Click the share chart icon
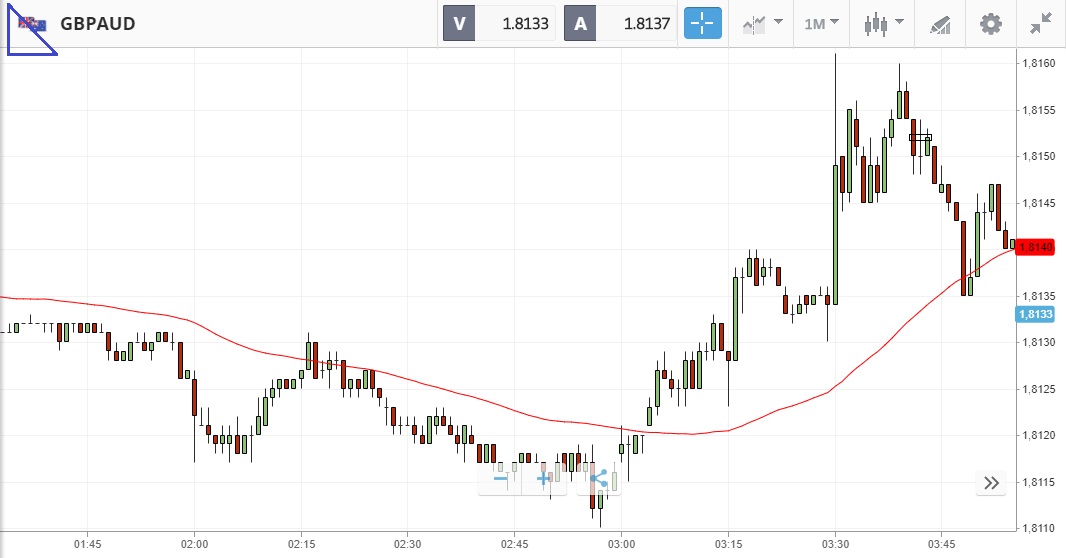Image resolution: width=1066 pixels, height=558 pixels. (x=599, y=479)
